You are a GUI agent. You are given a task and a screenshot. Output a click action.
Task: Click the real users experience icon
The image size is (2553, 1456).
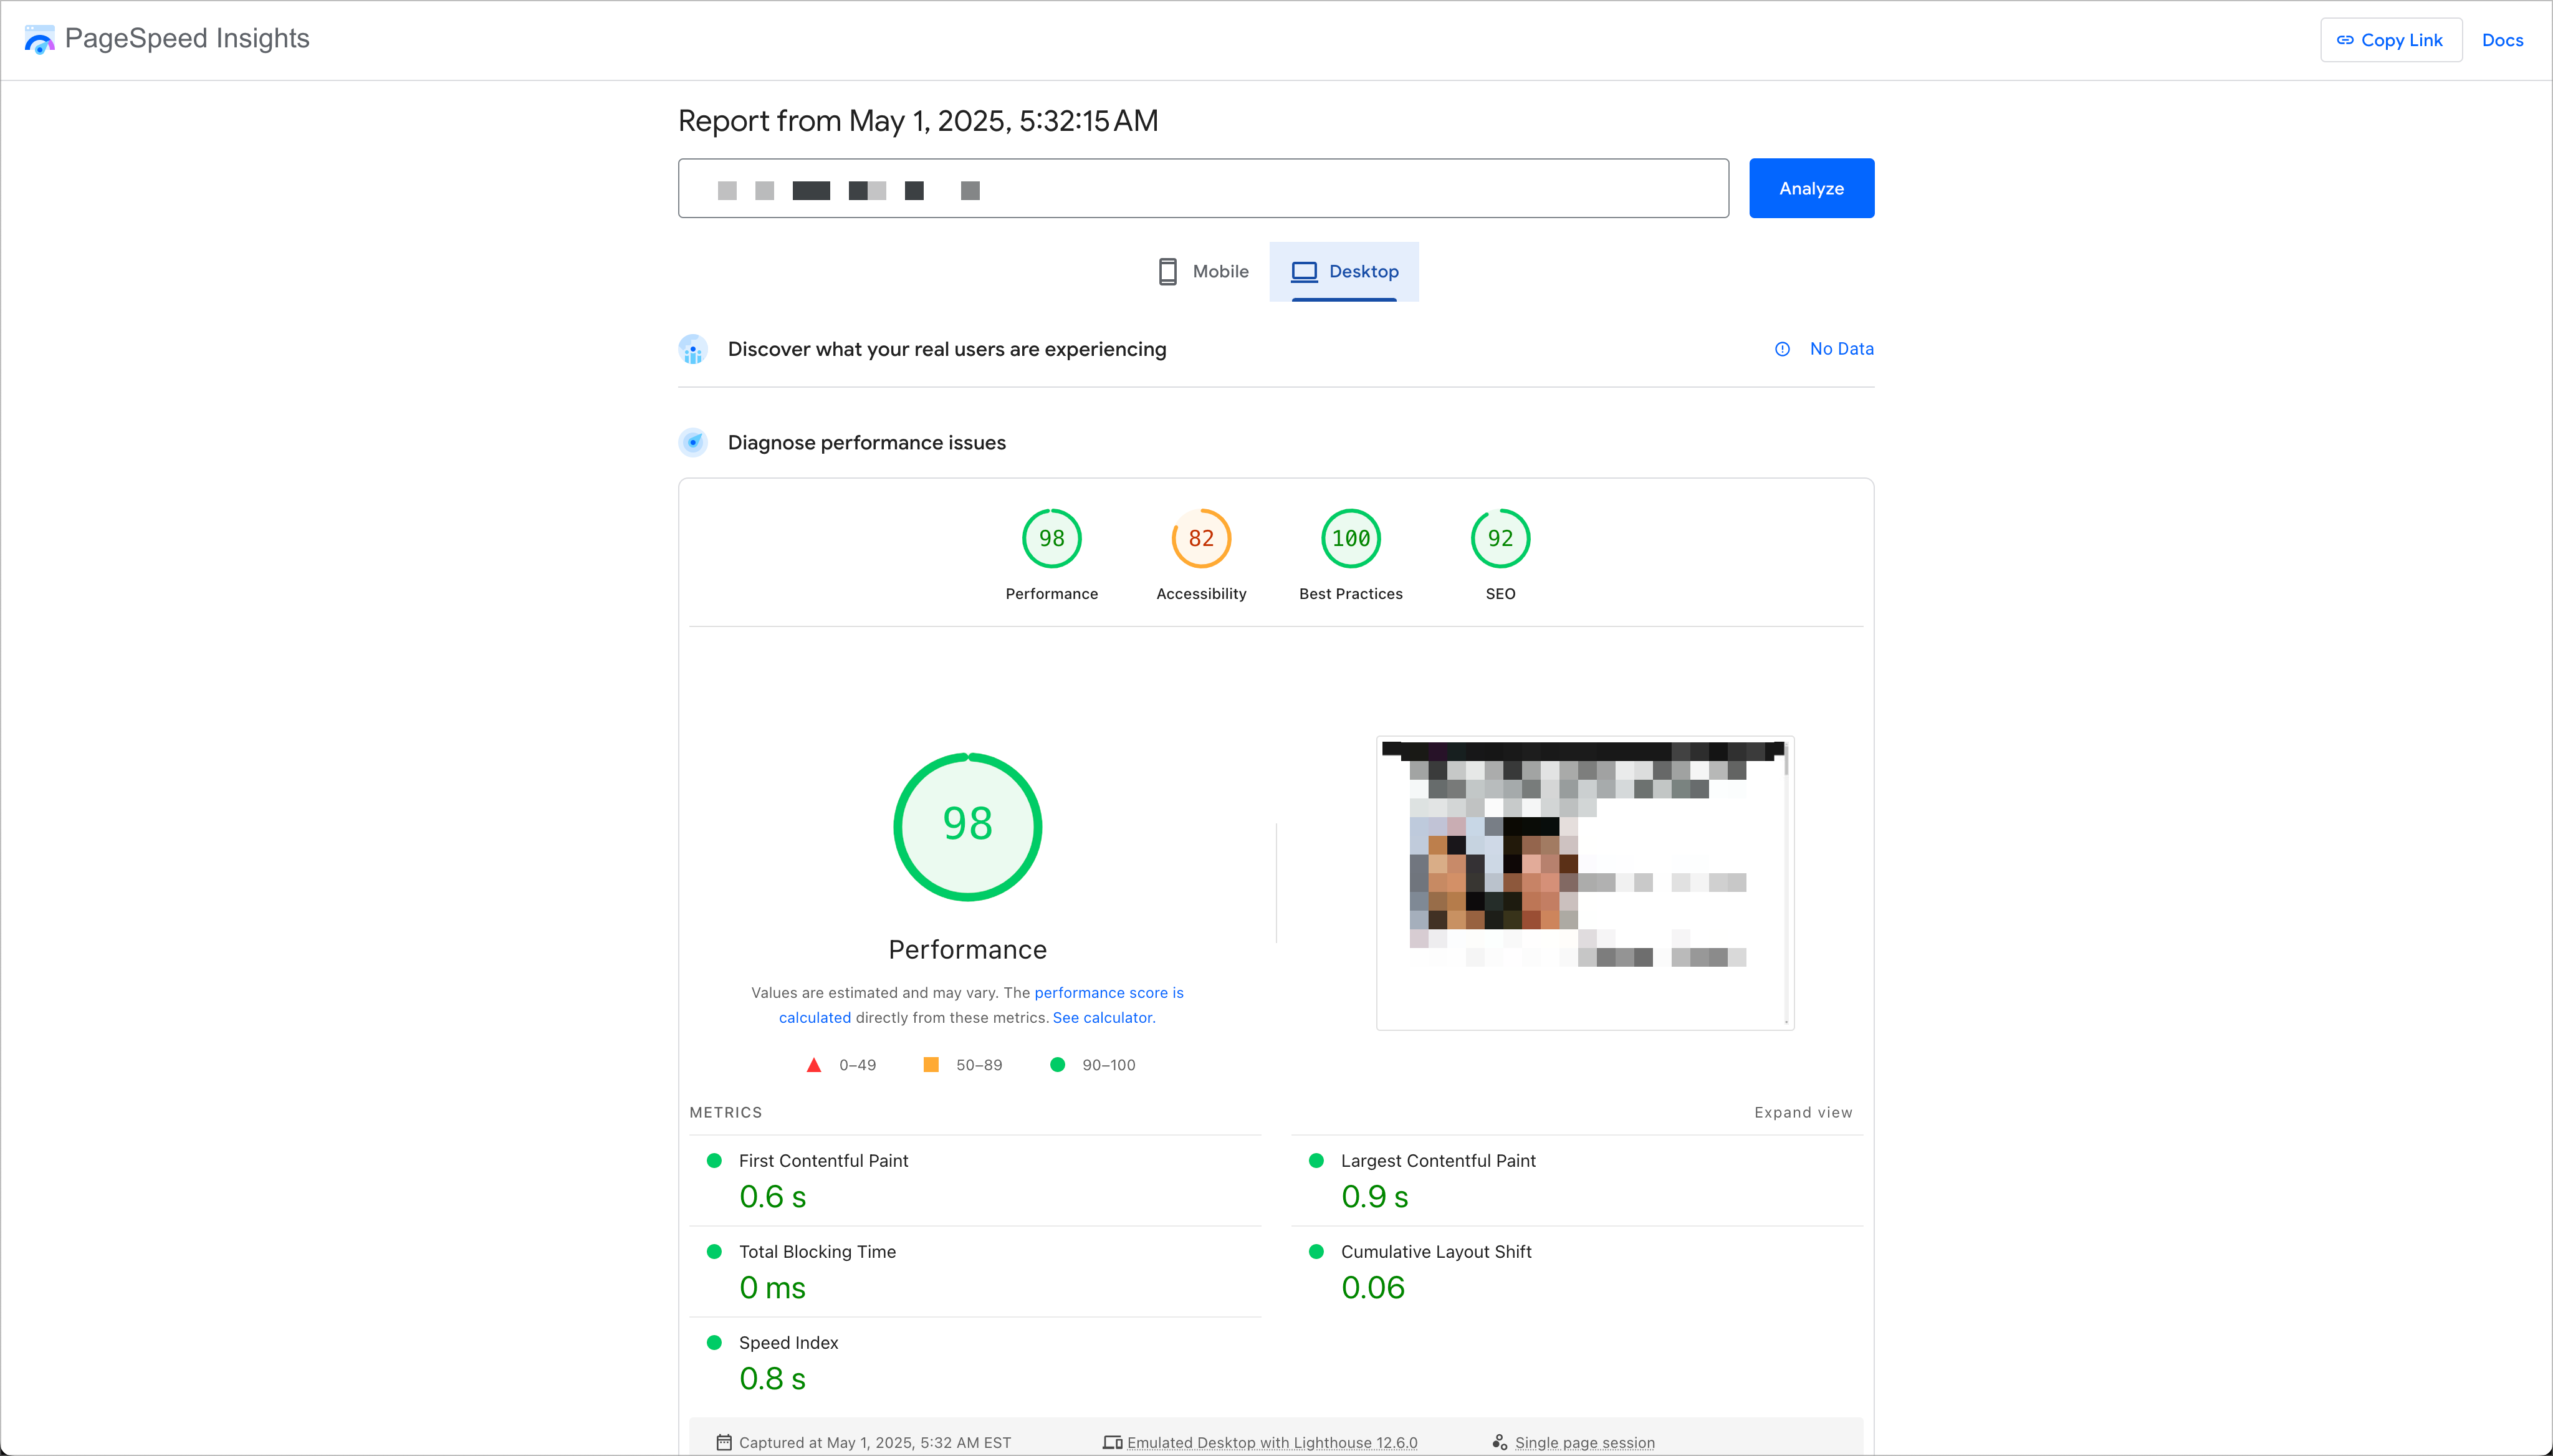pyautogui.click(x=693, y=349)
